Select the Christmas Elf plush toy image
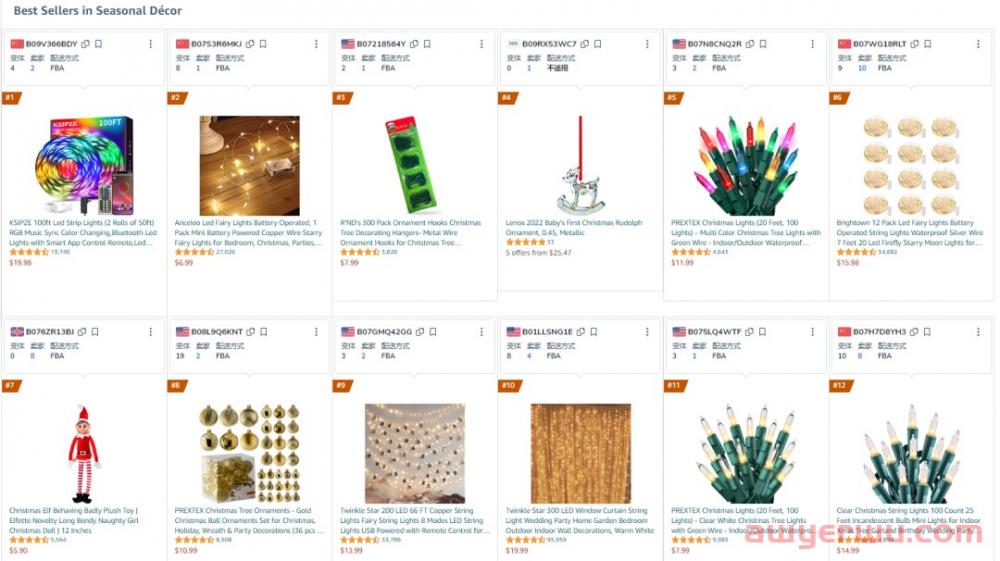1000x561 pixels. (84, 453)
